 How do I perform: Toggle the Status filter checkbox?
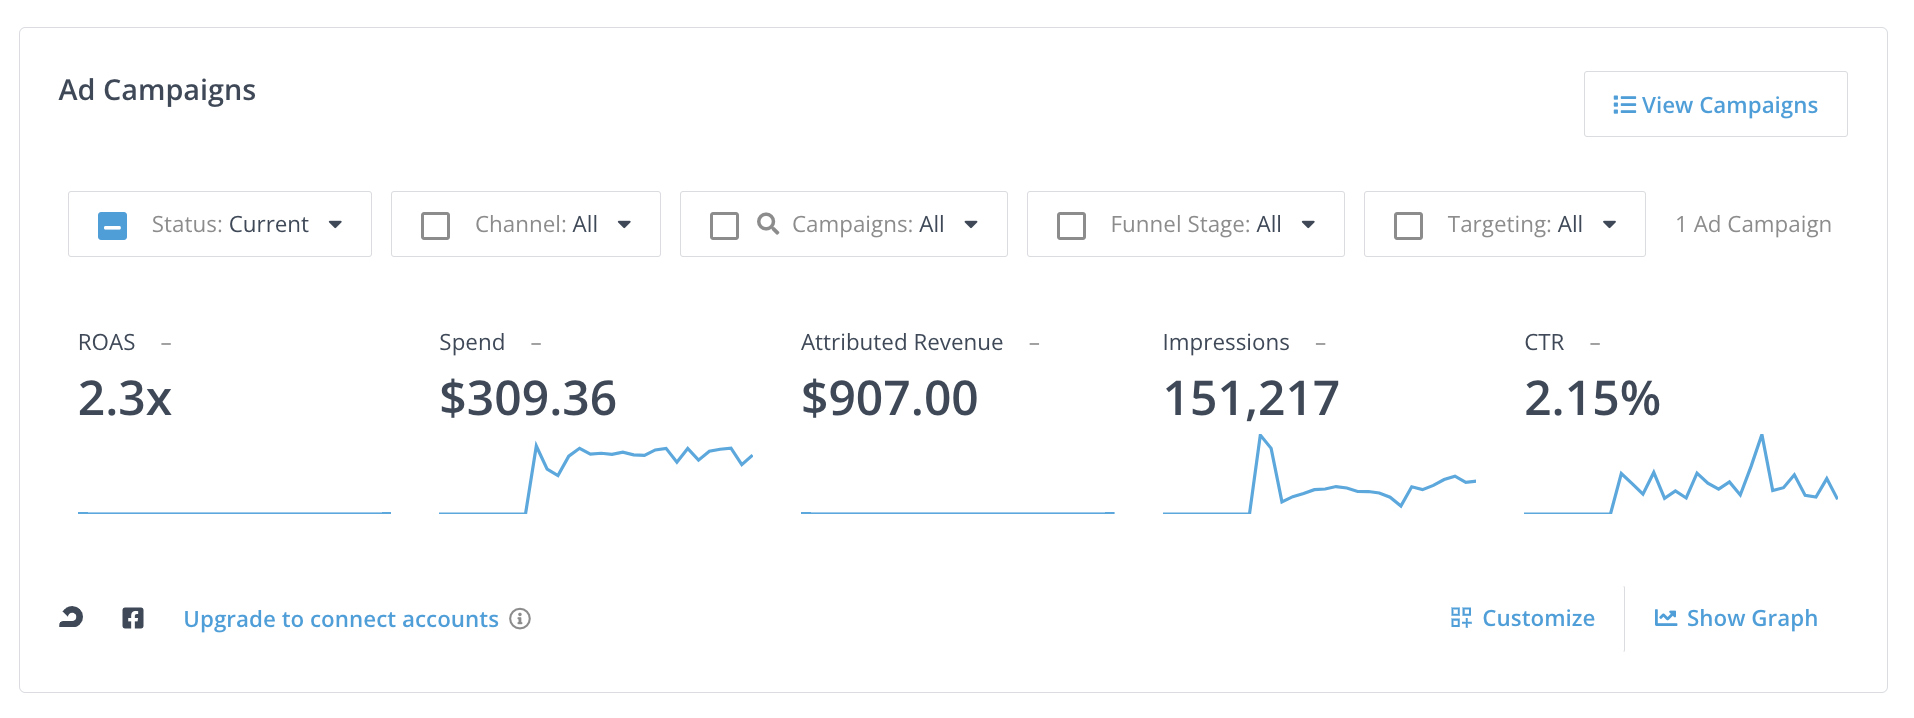click(113, 225)
